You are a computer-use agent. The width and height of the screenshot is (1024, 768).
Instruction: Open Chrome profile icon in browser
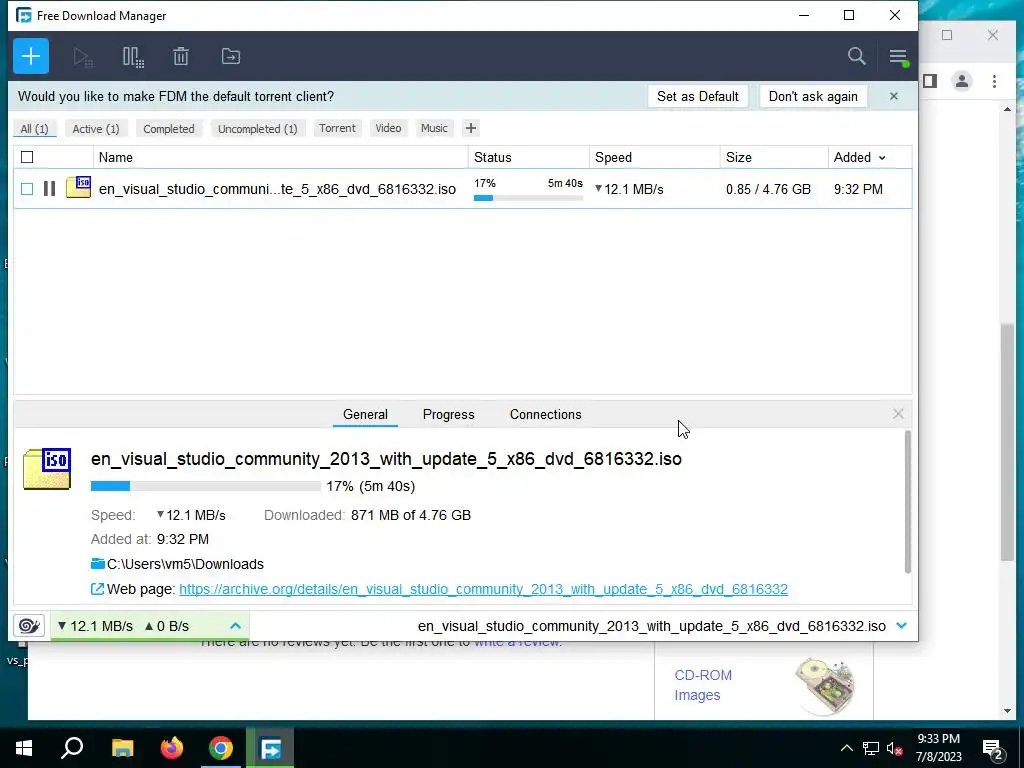point(961,81)
